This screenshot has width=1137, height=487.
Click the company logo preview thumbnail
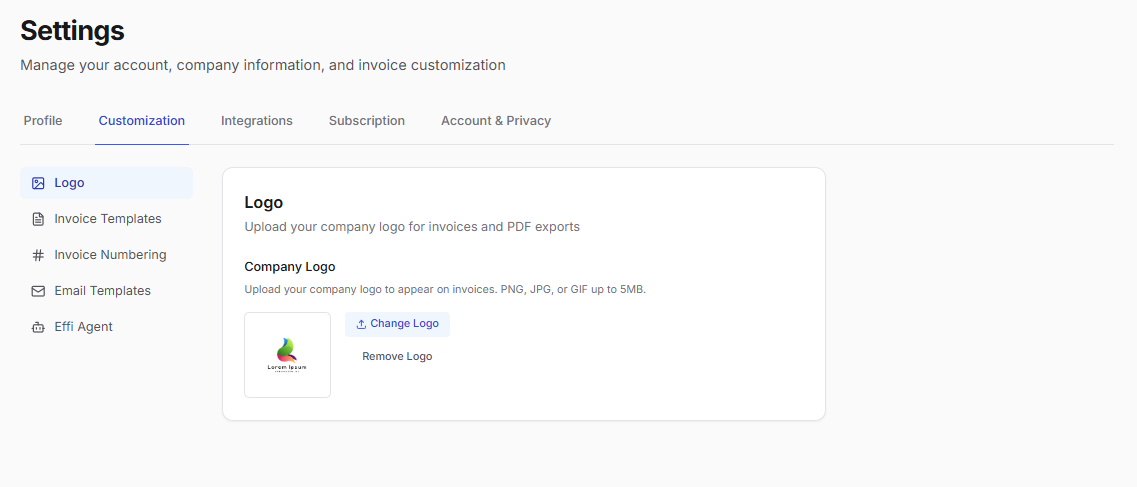point(287,355)
